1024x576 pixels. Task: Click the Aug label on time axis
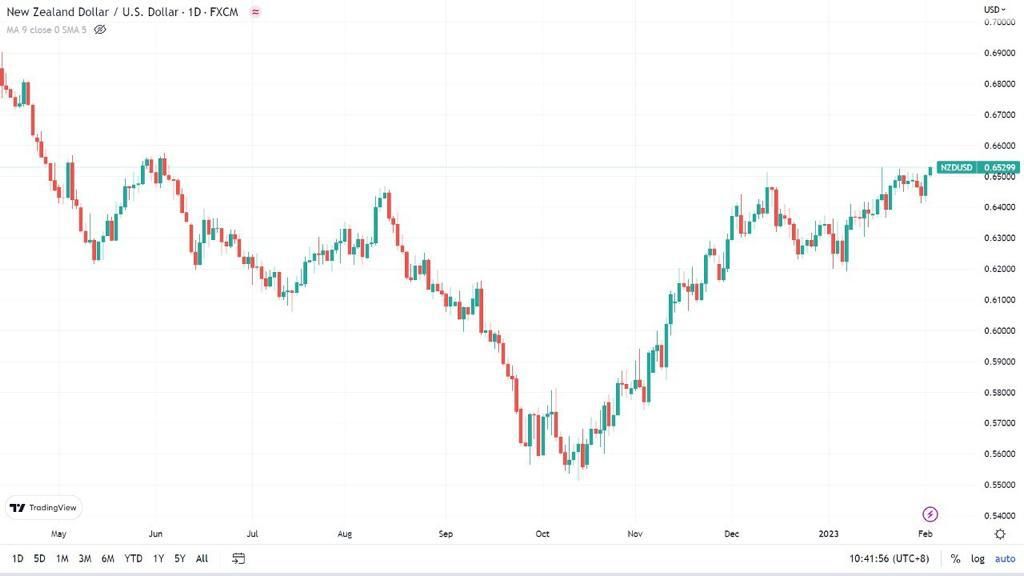[344, 534]
